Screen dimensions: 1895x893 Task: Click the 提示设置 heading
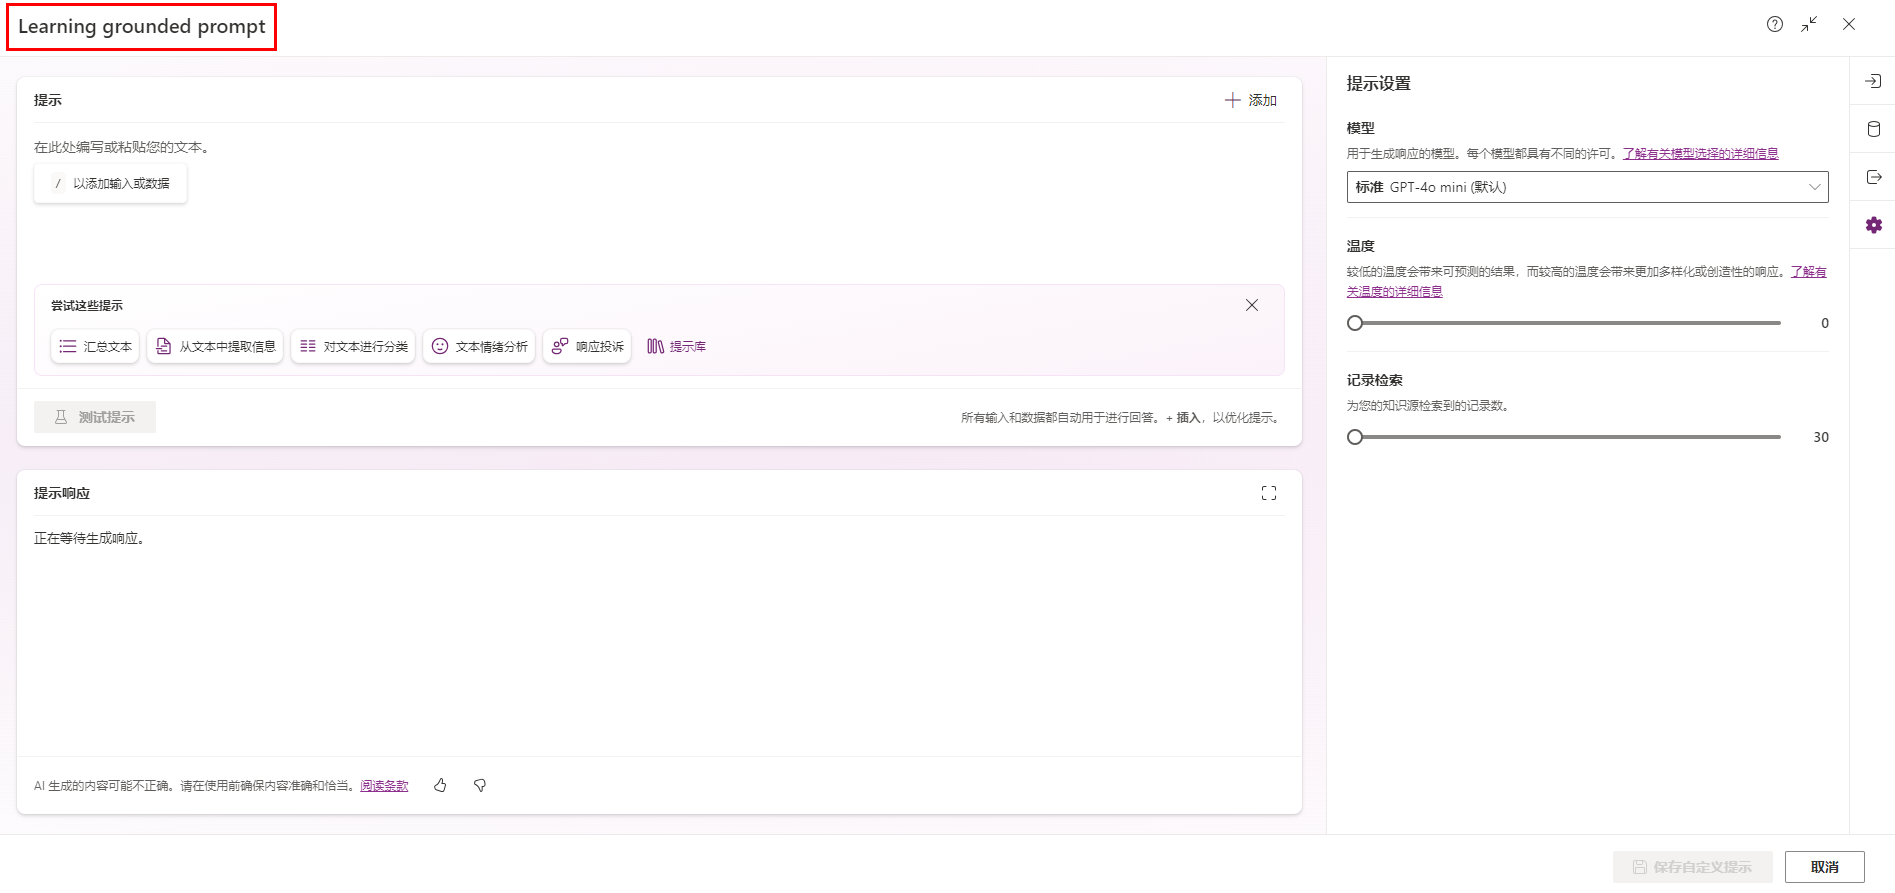[x=1378, y=84]
